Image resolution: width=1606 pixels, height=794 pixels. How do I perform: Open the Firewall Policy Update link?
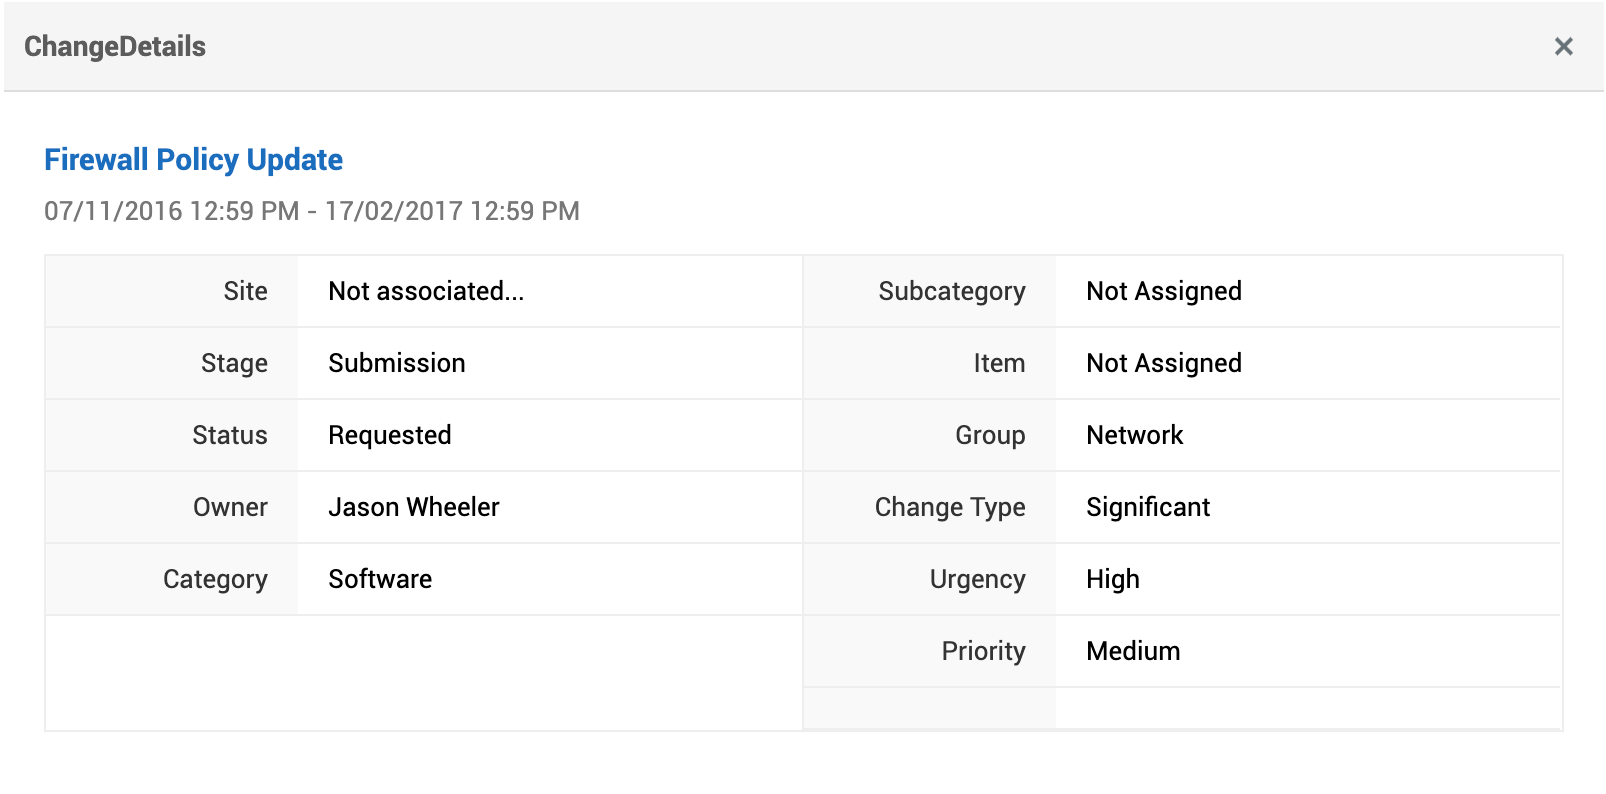point(193,160)
